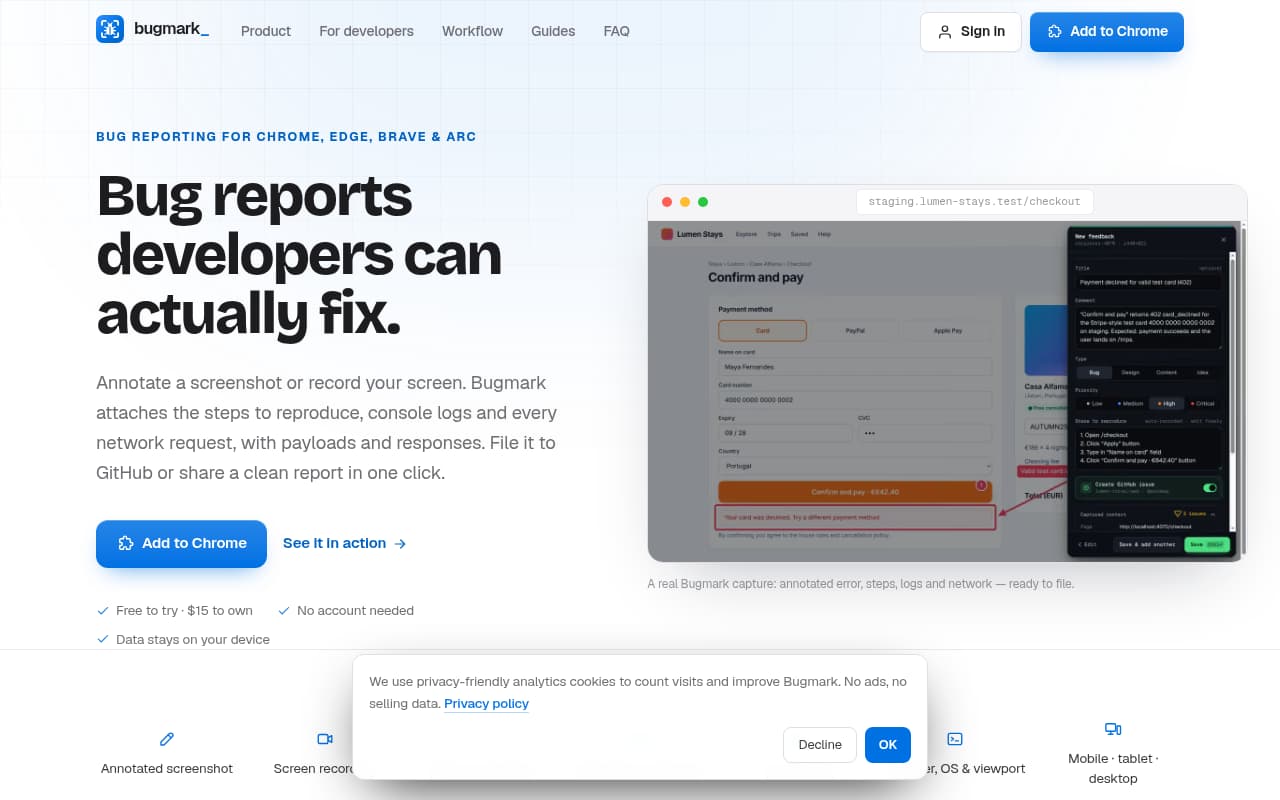Click the "No account needed" text
The image size is (1280, 800).
tap(355, 611)
